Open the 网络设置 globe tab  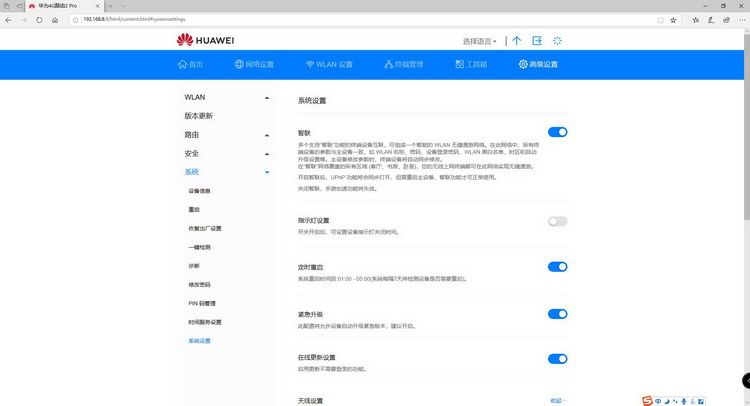[x=254, y=64]
